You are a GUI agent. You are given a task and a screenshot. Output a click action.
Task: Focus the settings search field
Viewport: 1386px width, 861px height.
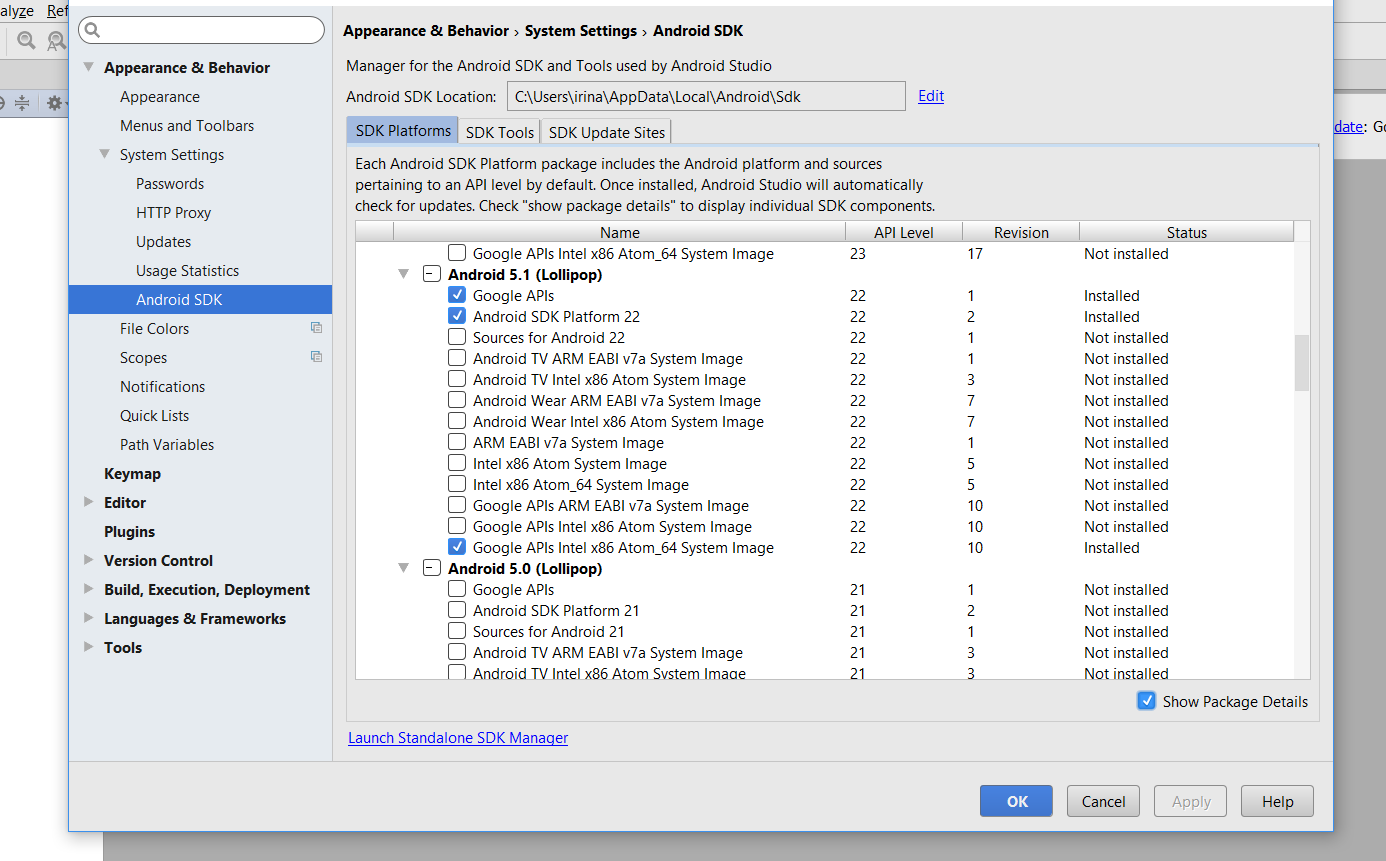[201, 31]
